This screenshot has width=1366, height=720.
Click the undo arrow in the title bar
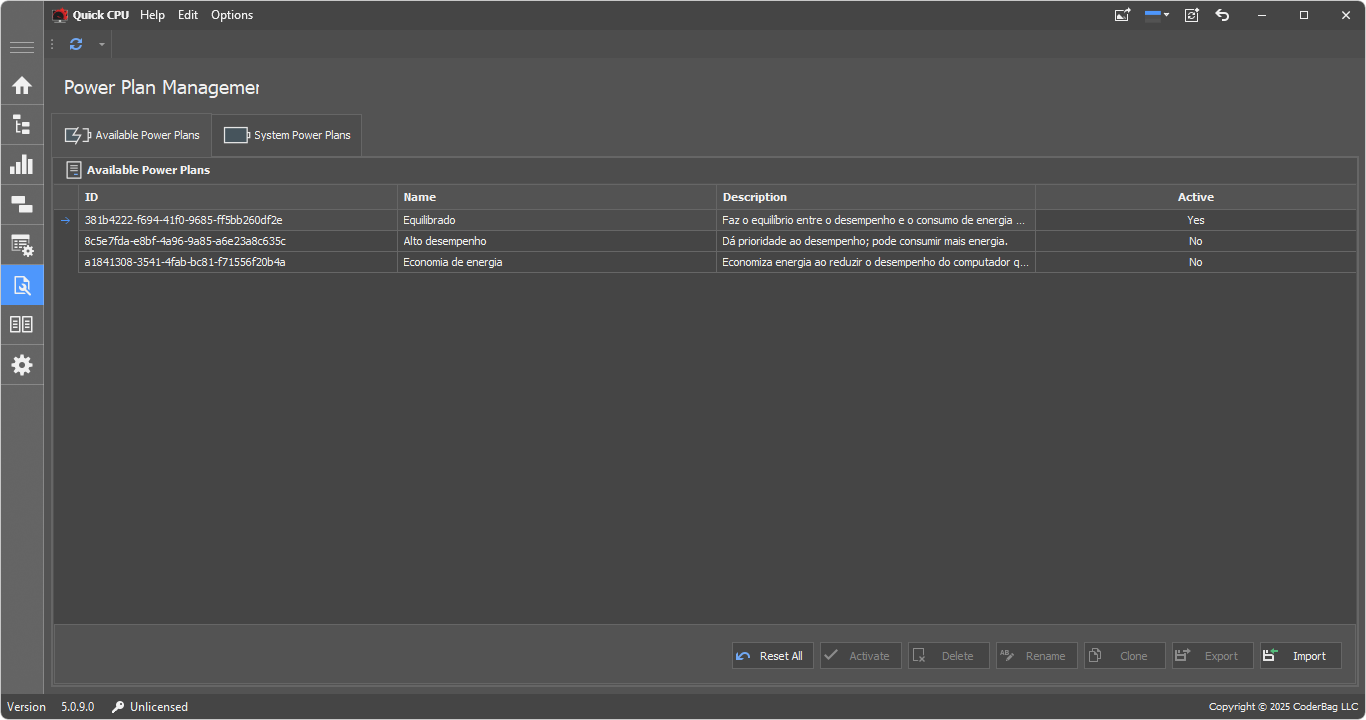(x=1222, y=15)
